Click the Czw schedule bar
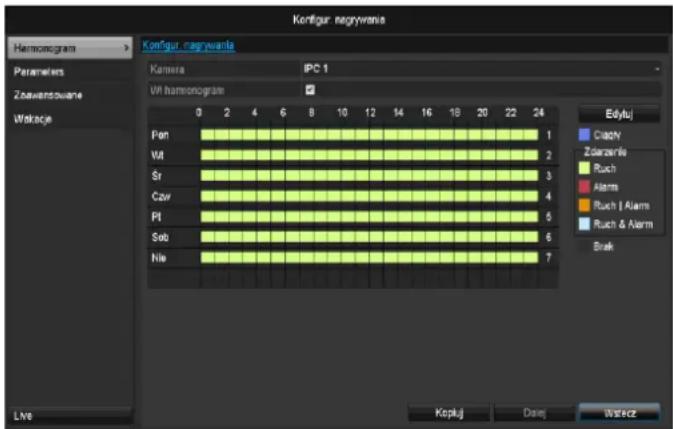Screen dimensions: 673x429 [x=369, y=196]
